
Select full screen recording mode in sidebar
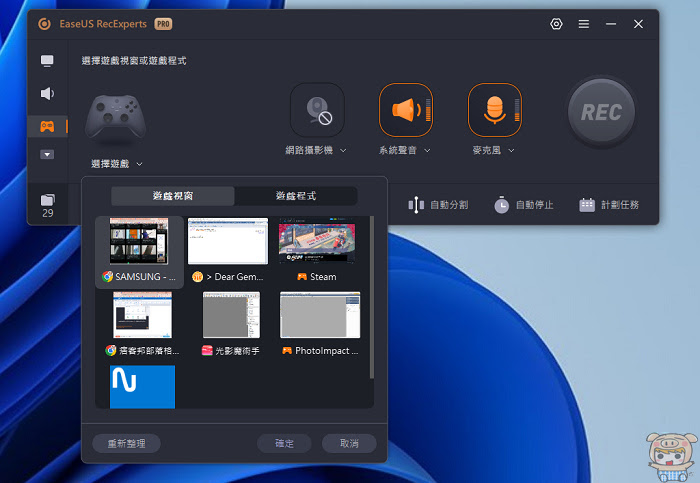(47, 61)
